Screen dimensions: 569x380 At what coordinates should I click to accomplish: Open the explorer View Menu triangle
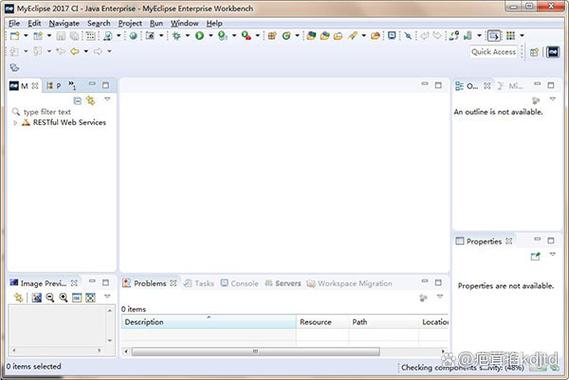coord(107,99)
